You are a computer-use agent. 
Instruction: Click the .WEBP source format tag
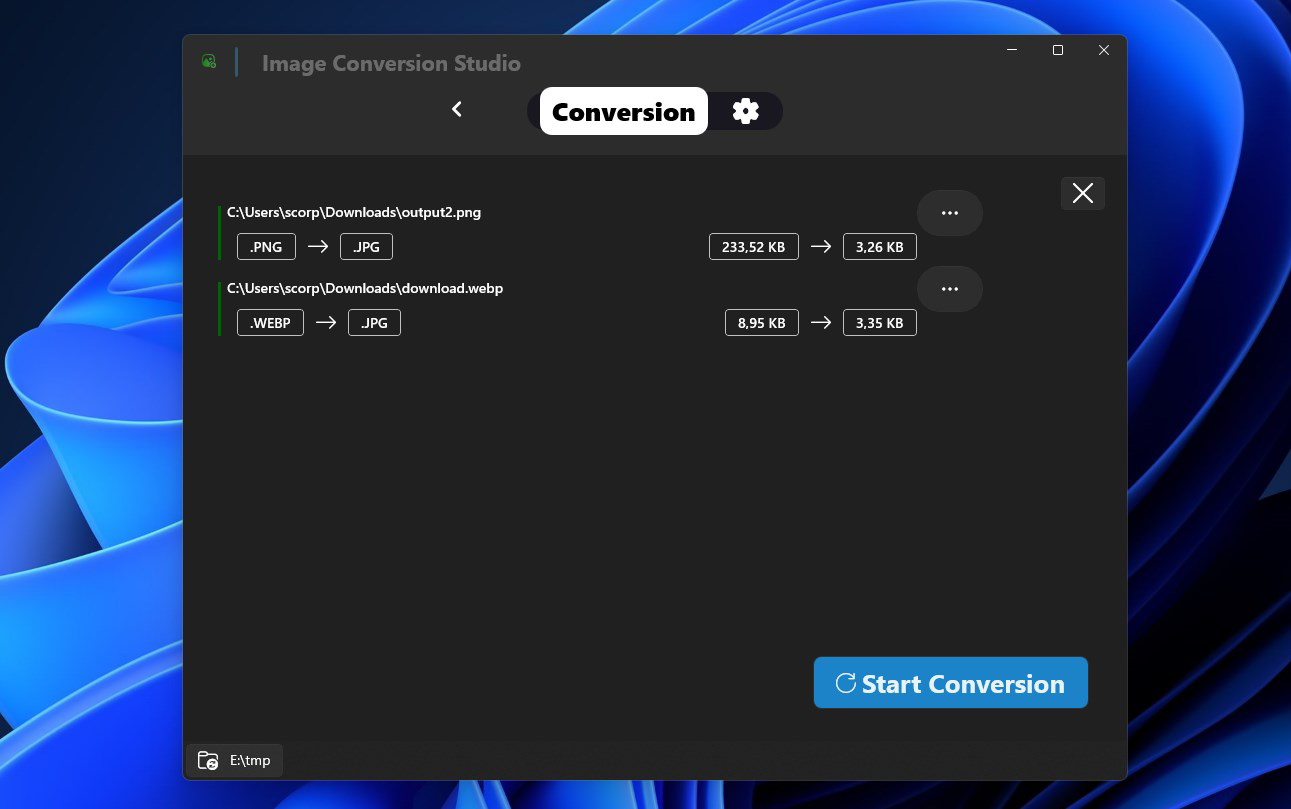(270, 323)
